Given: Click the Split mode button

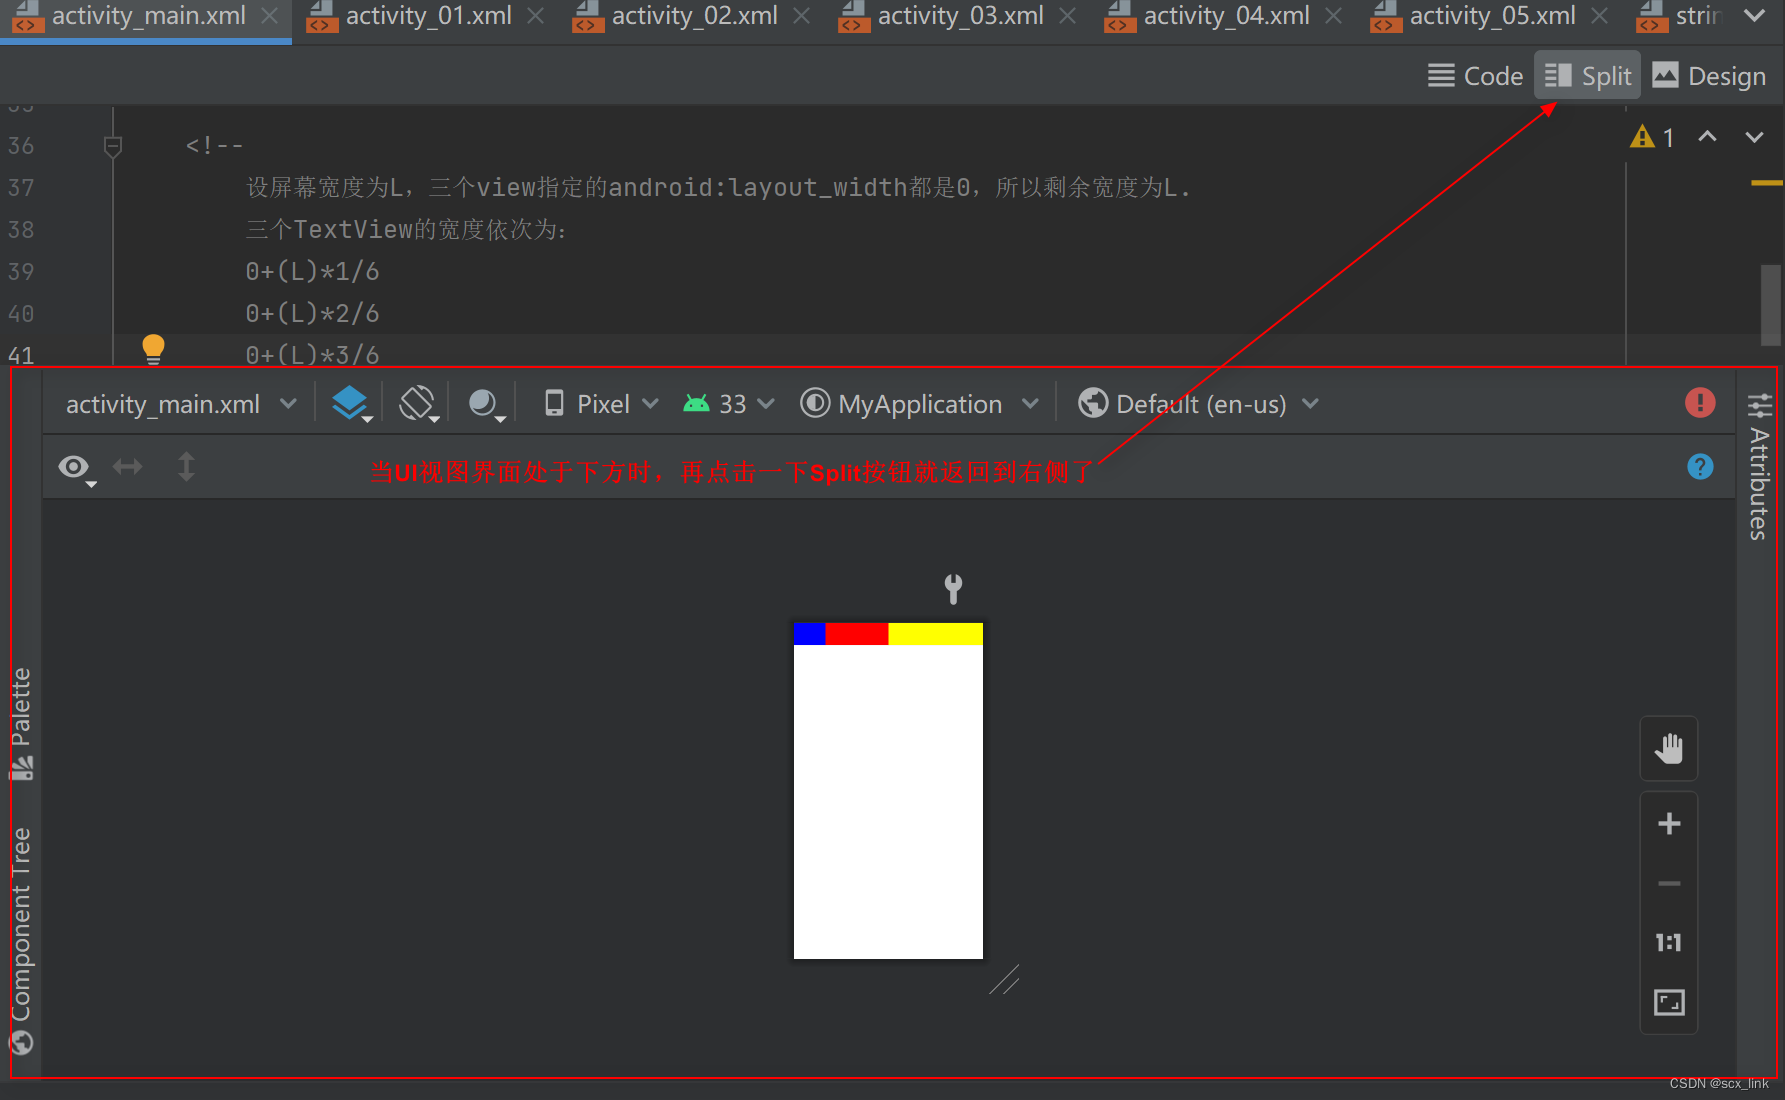Looking at the screenshot, I should [x=1587, y=75].
